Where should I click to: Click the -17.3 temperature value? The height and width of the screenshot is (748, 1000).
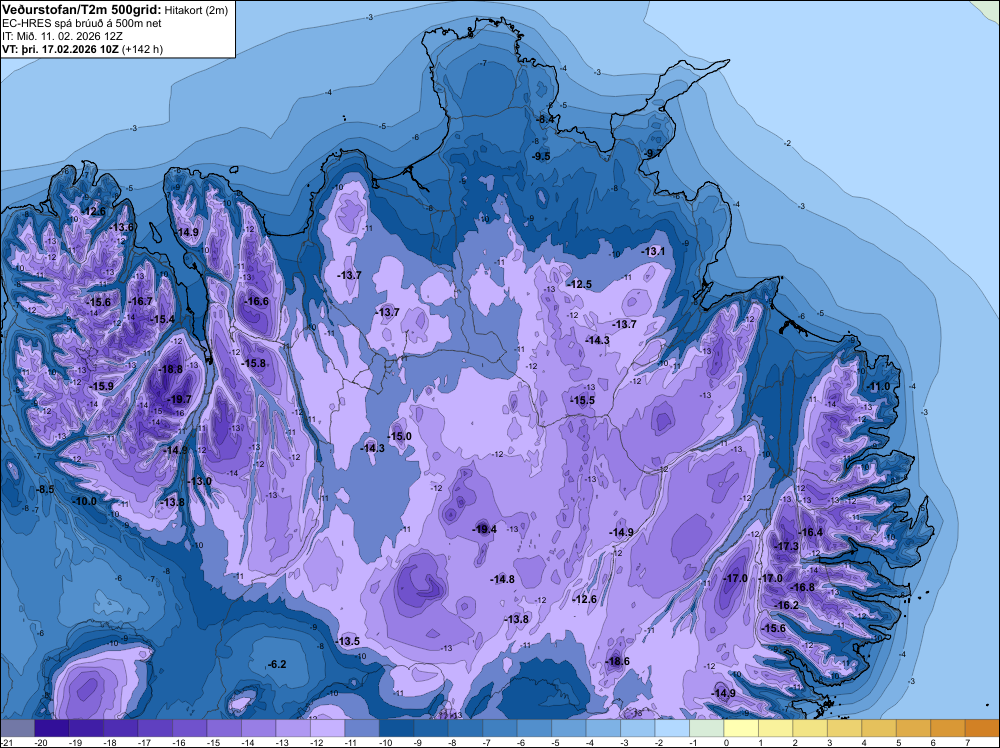pyautogui.click(x=786, y=546)
